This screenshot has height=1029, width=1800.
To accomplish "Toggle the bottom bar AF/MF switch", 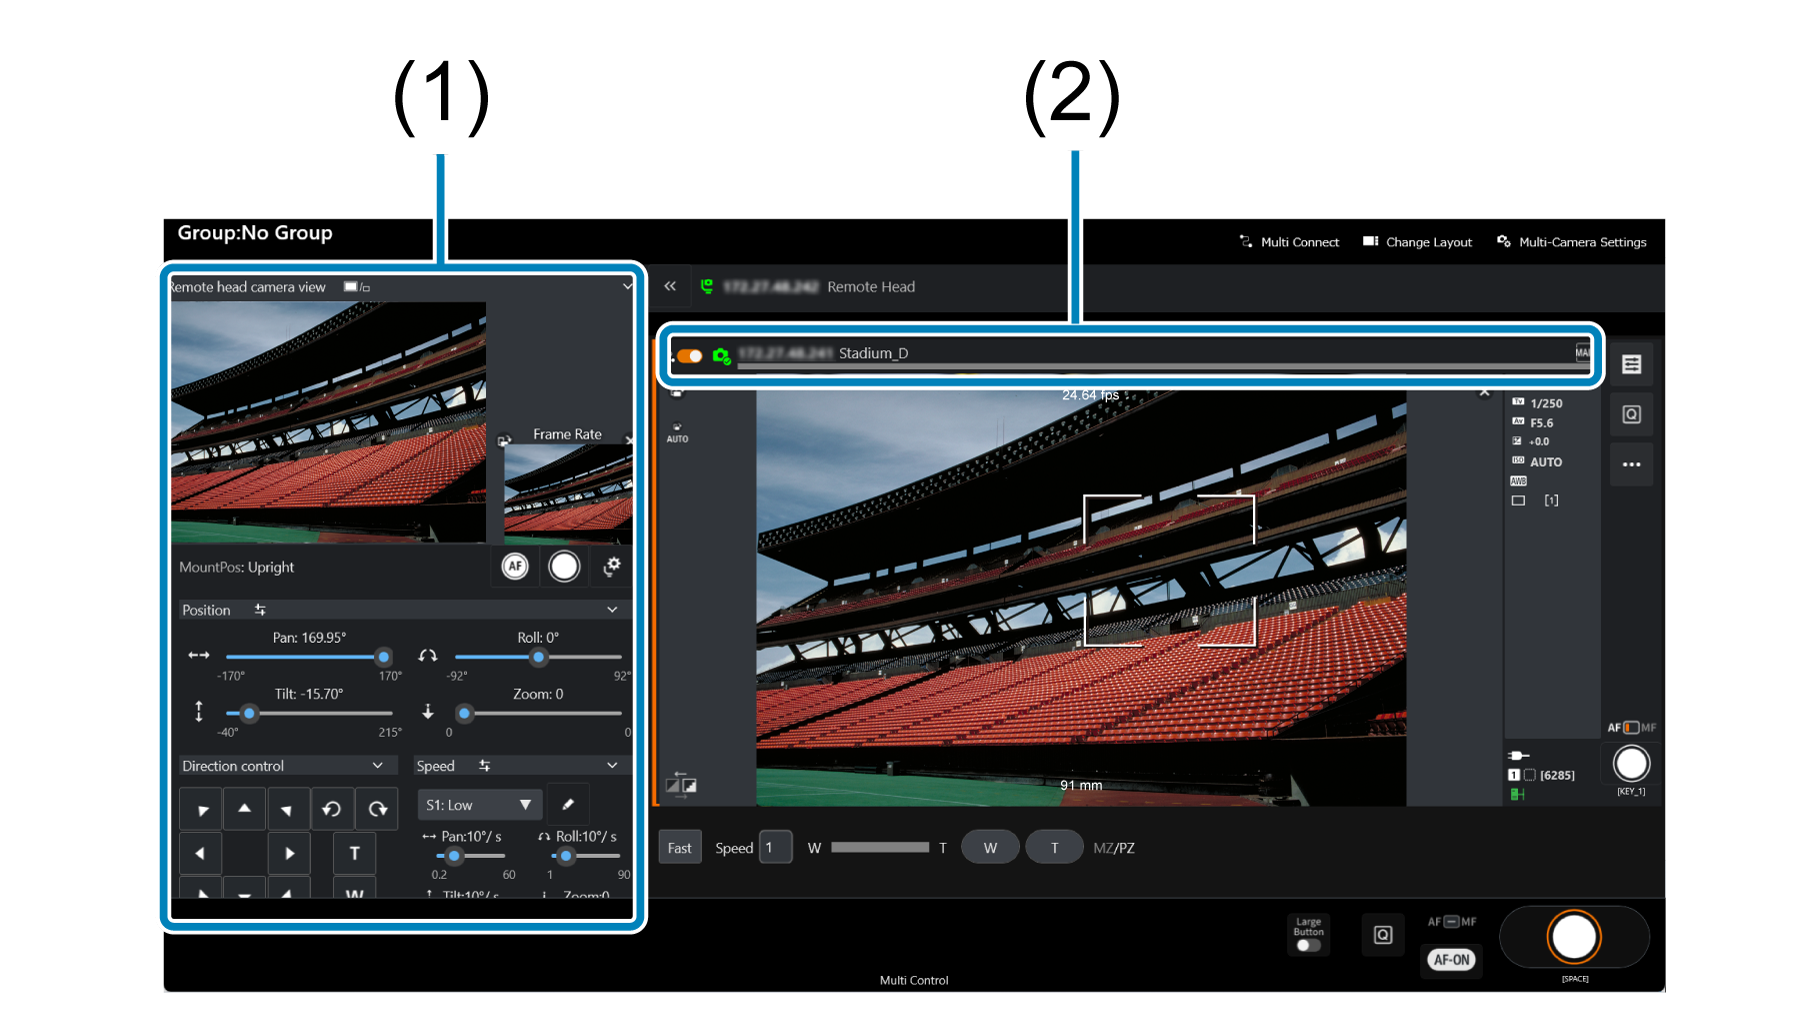I will coord(1452,921).
